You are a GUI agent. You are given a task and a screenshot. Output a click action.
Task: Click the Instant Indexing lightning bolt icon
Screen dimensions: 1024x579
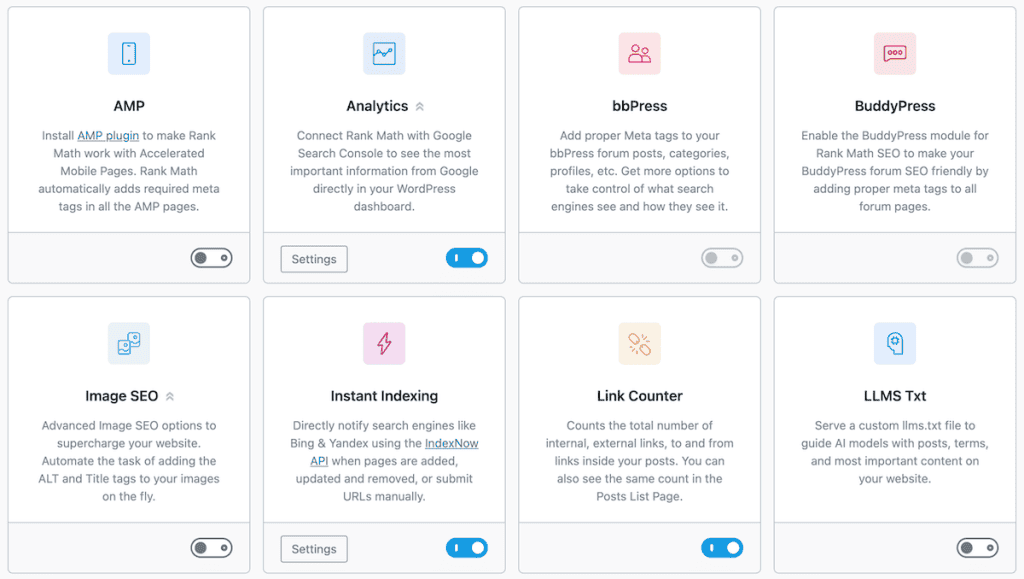384,343
